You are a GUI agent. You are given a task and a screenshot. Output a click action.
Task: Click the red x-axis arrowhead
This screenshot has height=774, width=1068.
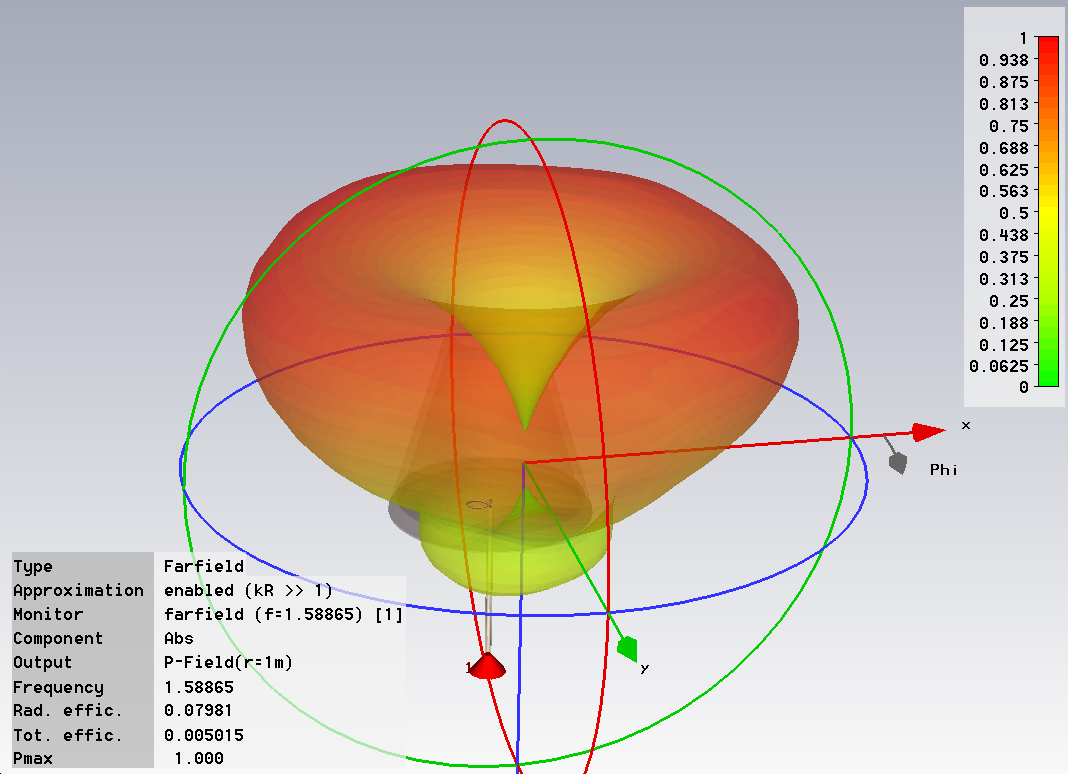pyautogui.click(x=928, y=432)
